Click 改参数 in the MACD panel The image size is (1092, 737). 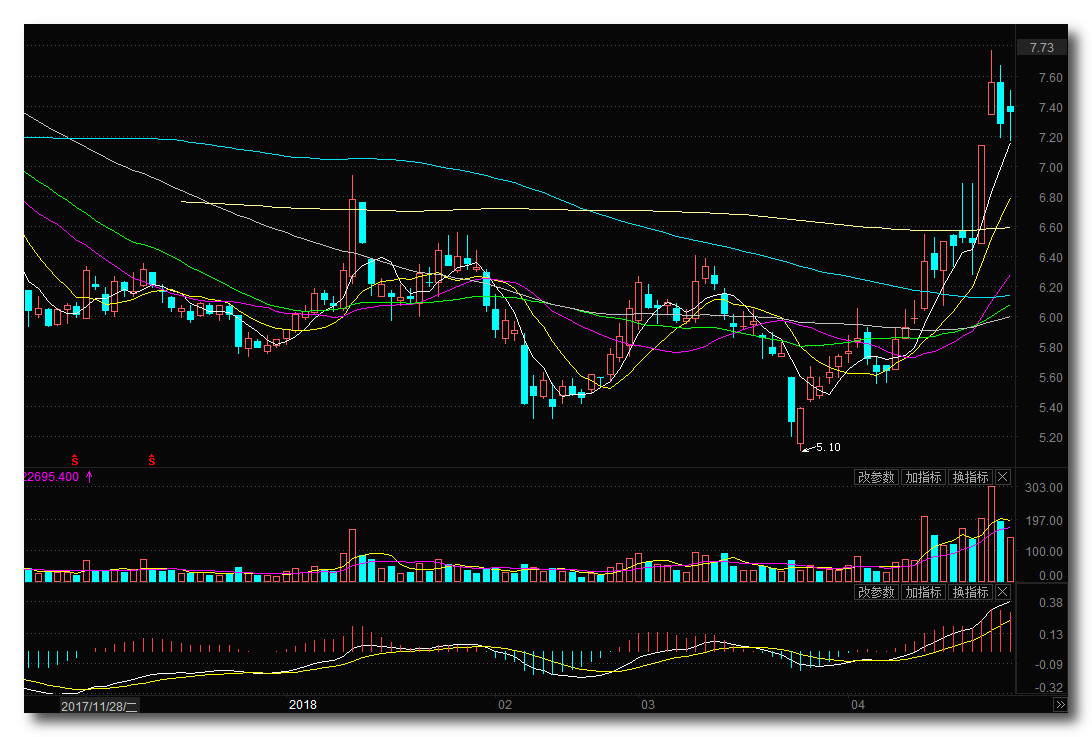[x=875, y=592]
